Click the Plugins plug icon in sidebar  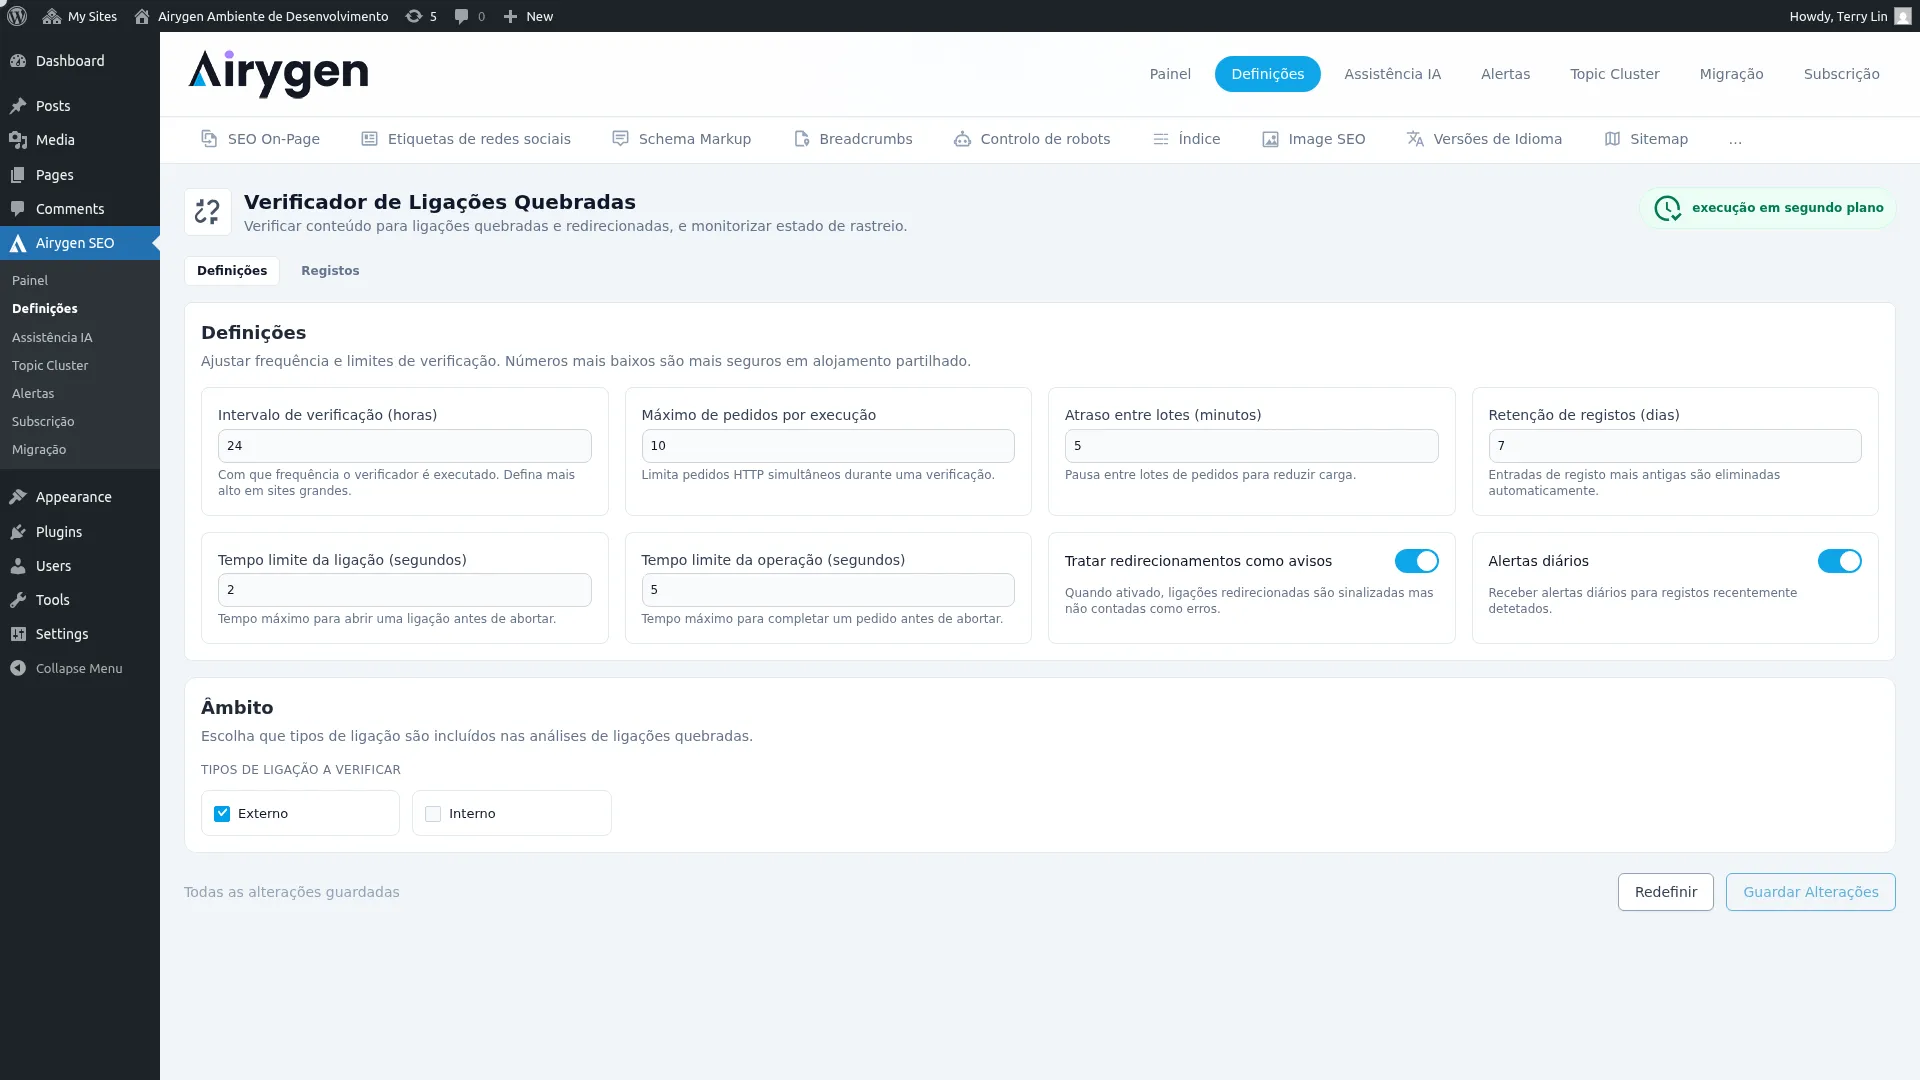tap(18, 532)
